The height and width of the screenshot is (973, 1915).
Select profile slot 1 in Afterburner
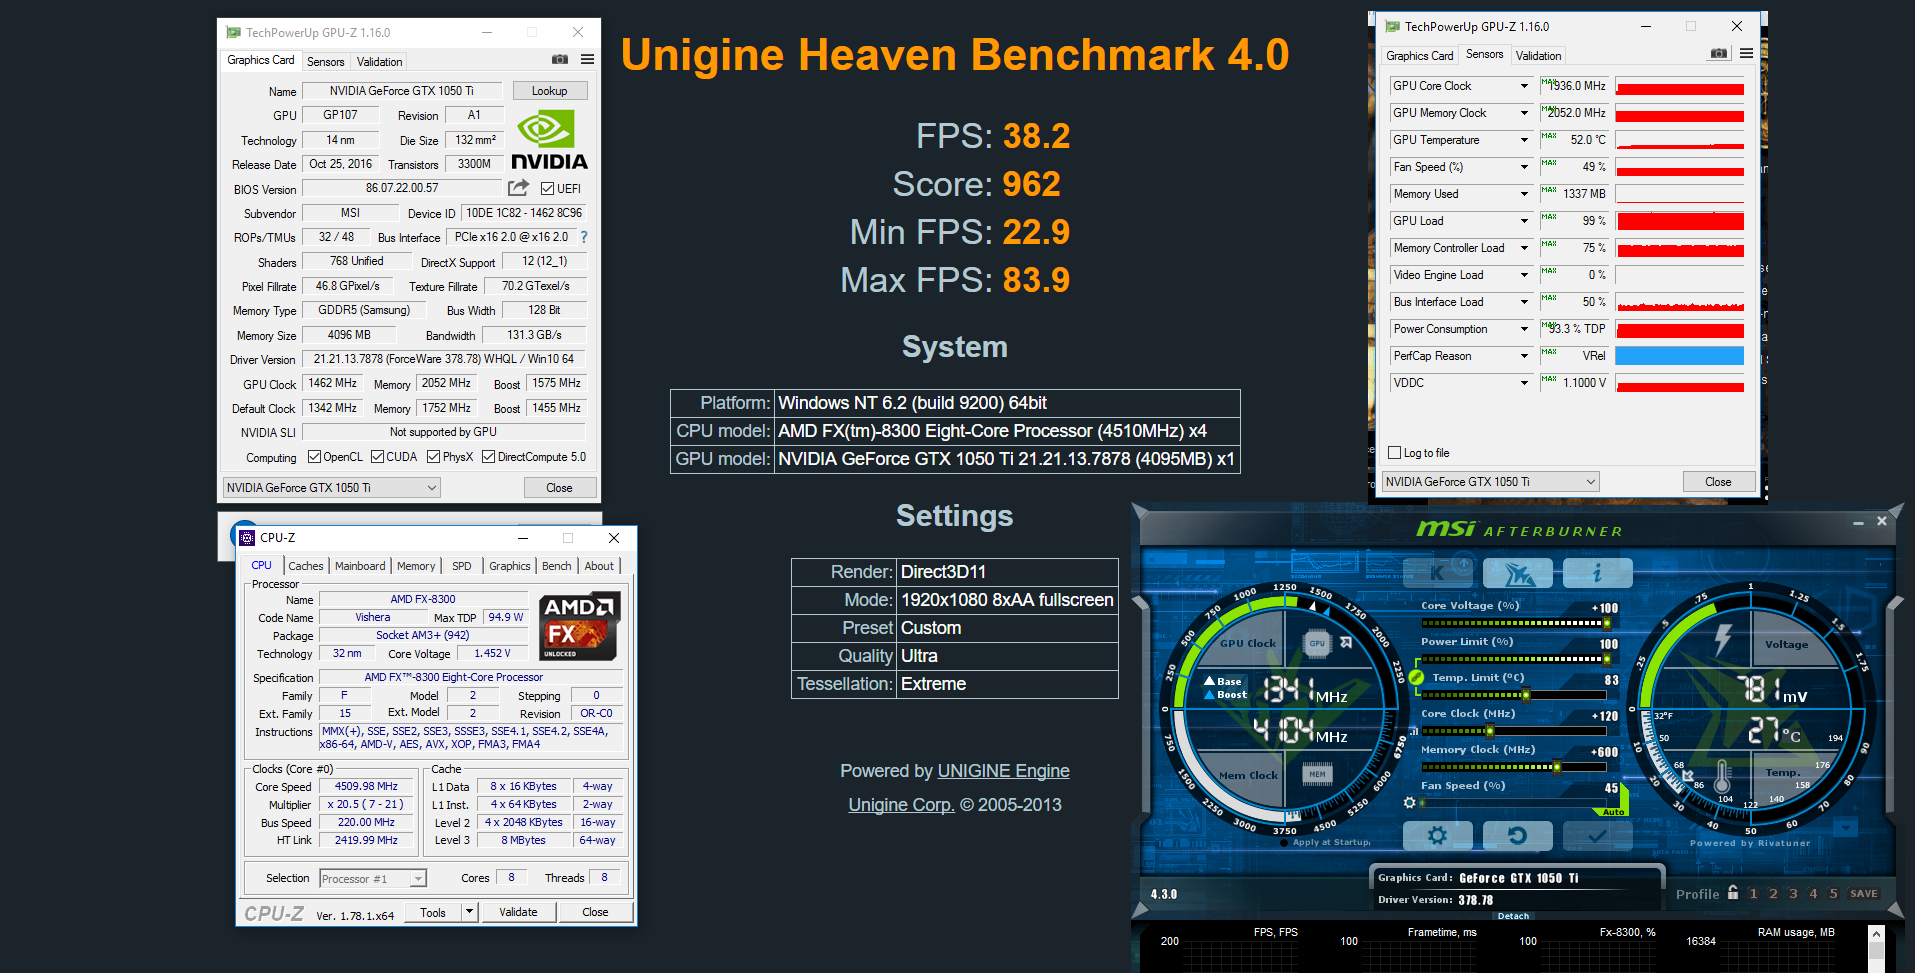pyautogui.click(x=1753, y=894)
